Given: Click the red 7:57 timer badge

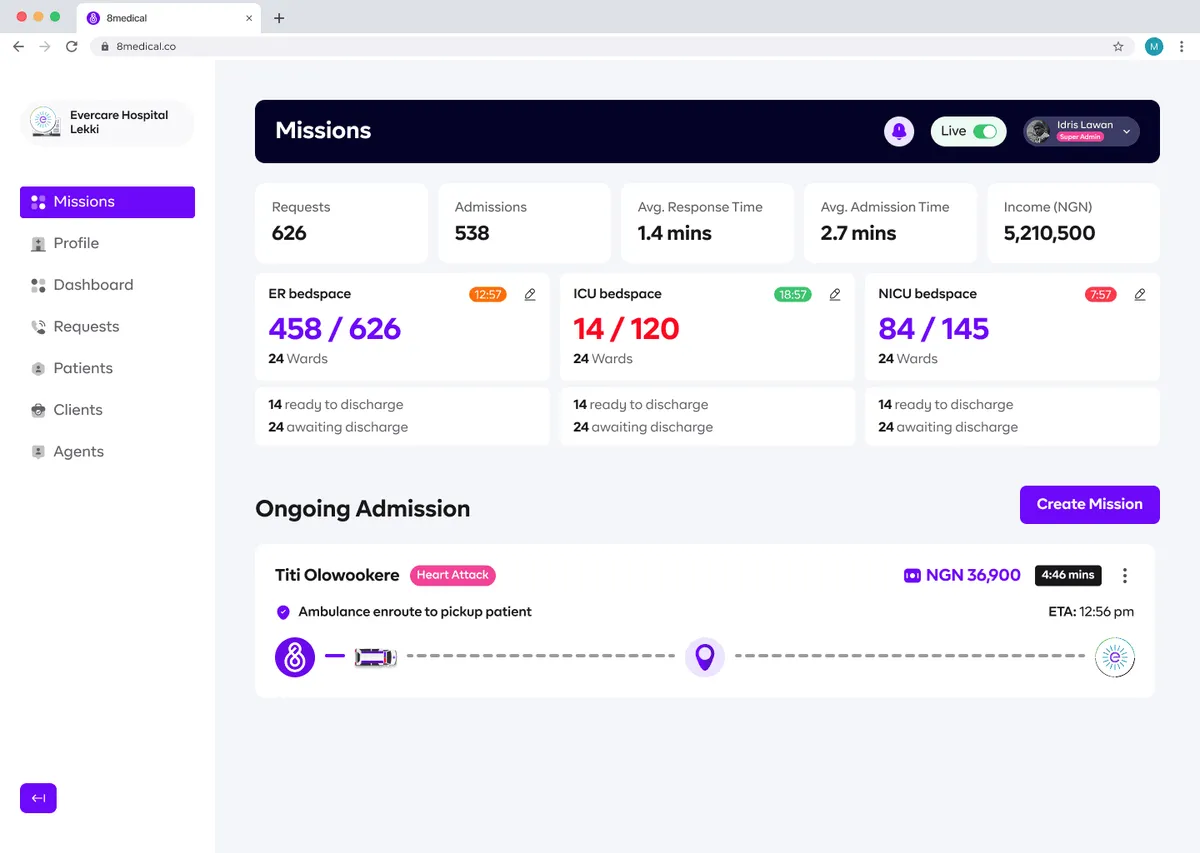Looking at the screenshot, I should click(1101, 295).
